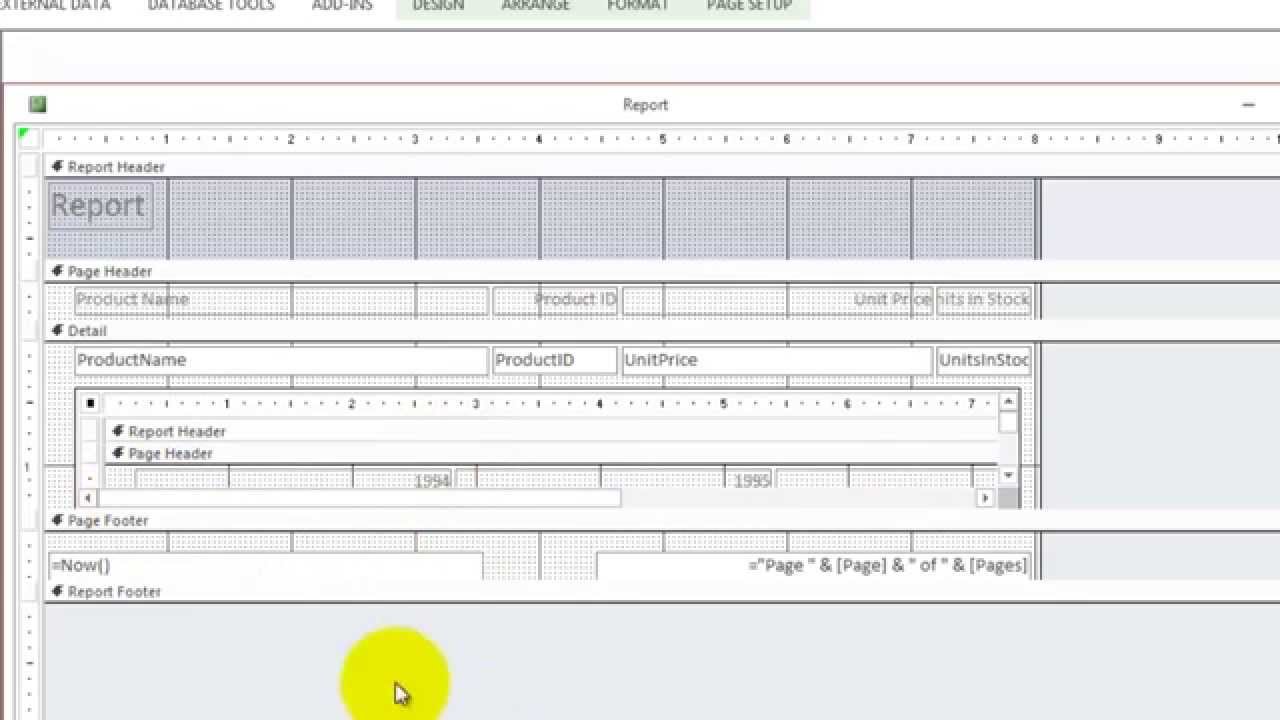Select the =Now() date text box

point(265,565)
